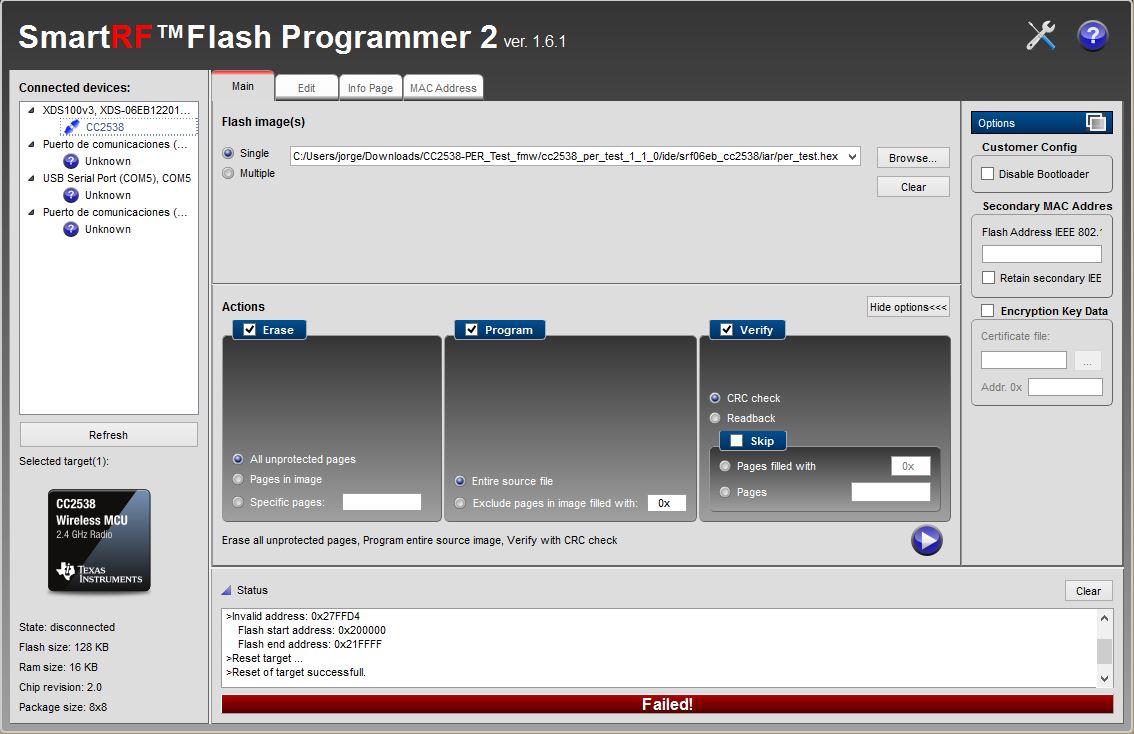Select the CC2538 device tree item
This screenshot has width=1134, height=734.
[105, 127]
